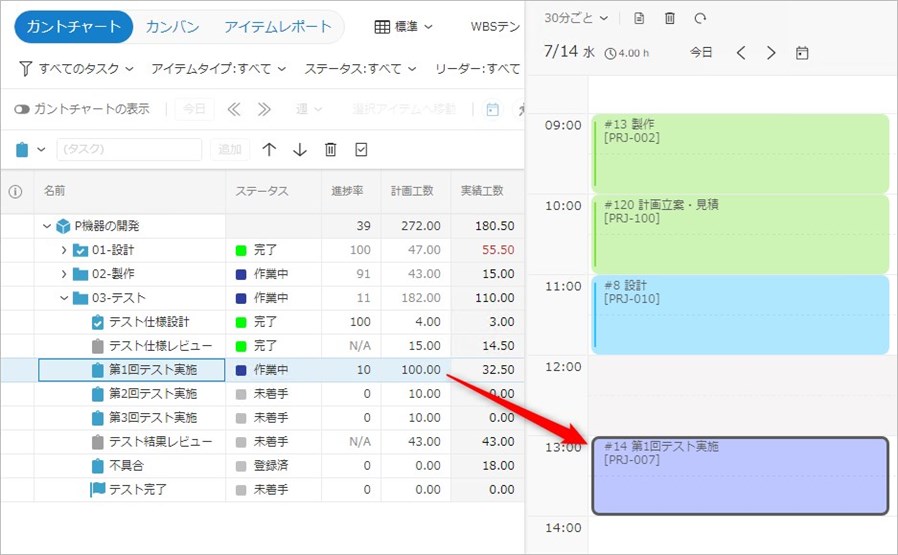Click the 今日 button in the timesheet panel
The height and width of the screenshot is (555, 898).
pos(701,53)
